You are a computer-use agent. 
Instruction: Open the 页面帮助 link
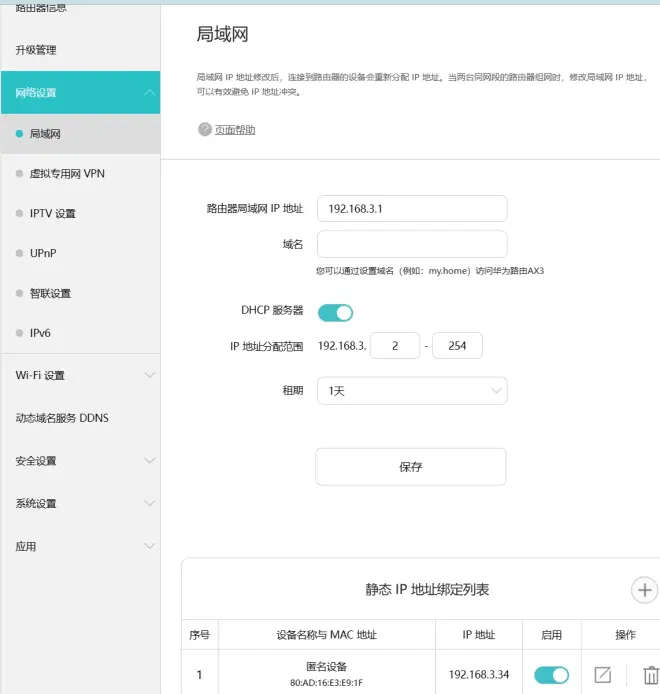(x=235, y=130)
